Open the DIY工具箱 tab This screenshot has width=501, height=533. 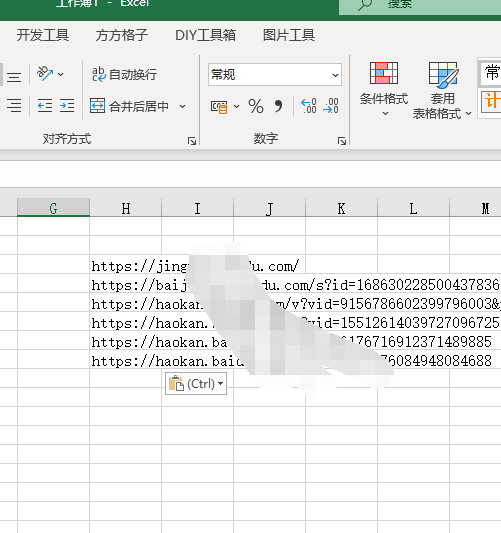click(205, 35)
